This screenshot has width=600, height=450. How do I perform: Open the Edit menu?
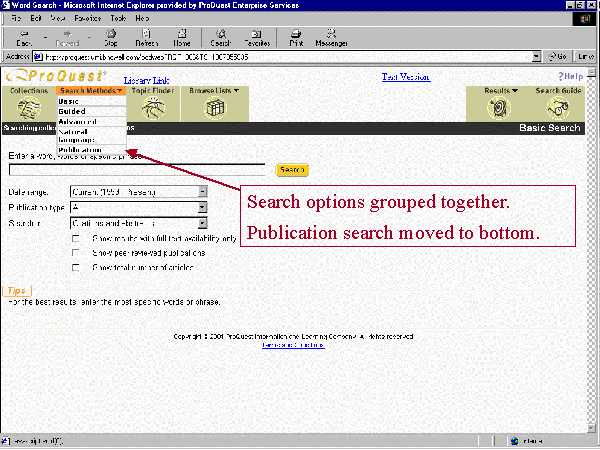click(36, 18)
